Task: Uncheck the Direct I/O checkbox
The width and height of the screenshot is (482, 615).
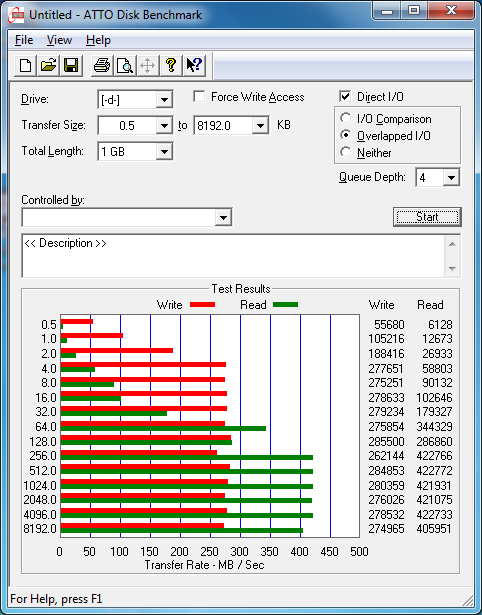Action: [x=345, y=96]
